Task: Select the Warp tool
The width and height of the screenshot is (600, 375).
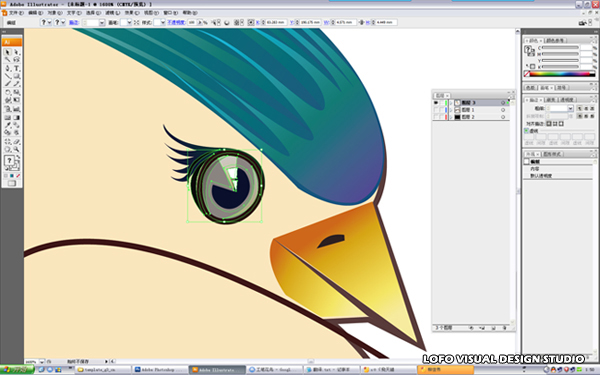Action: (7, 100)
